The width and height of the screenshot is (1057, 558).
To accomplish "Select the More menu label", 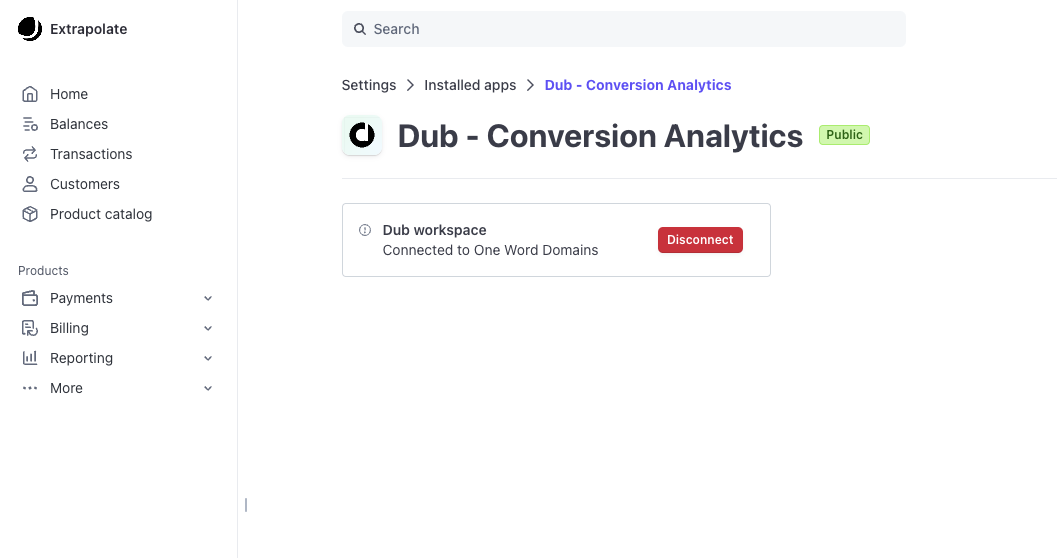I will tap(66, 388).
